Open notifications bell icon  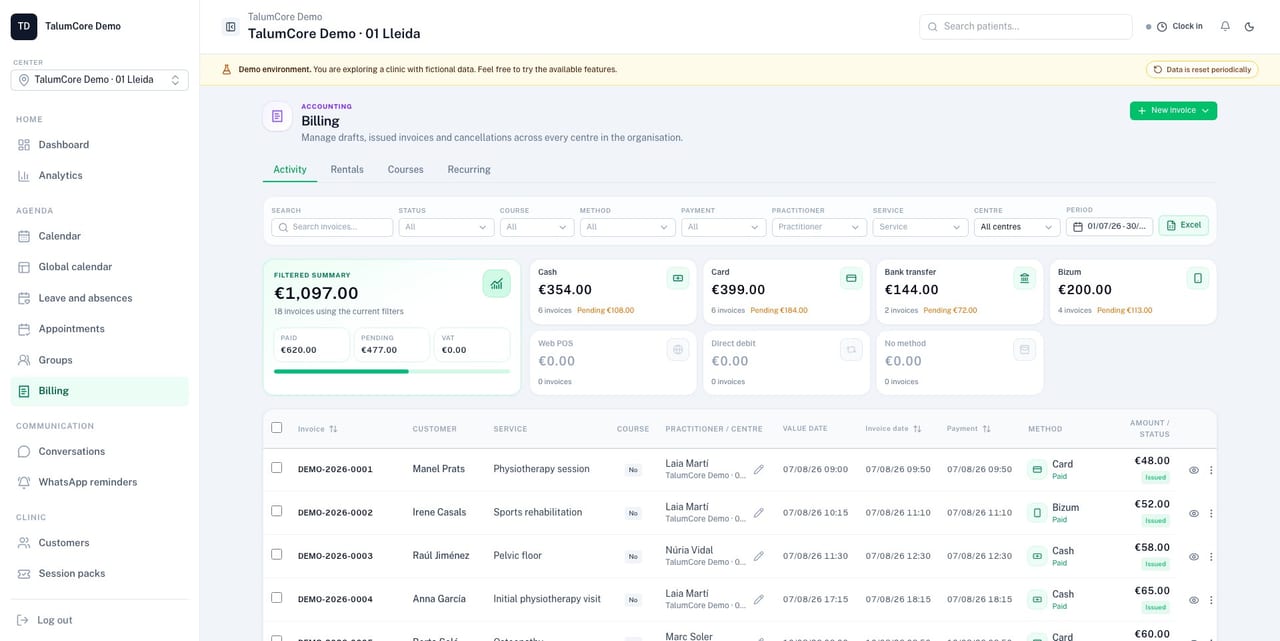click(1225, 26)
